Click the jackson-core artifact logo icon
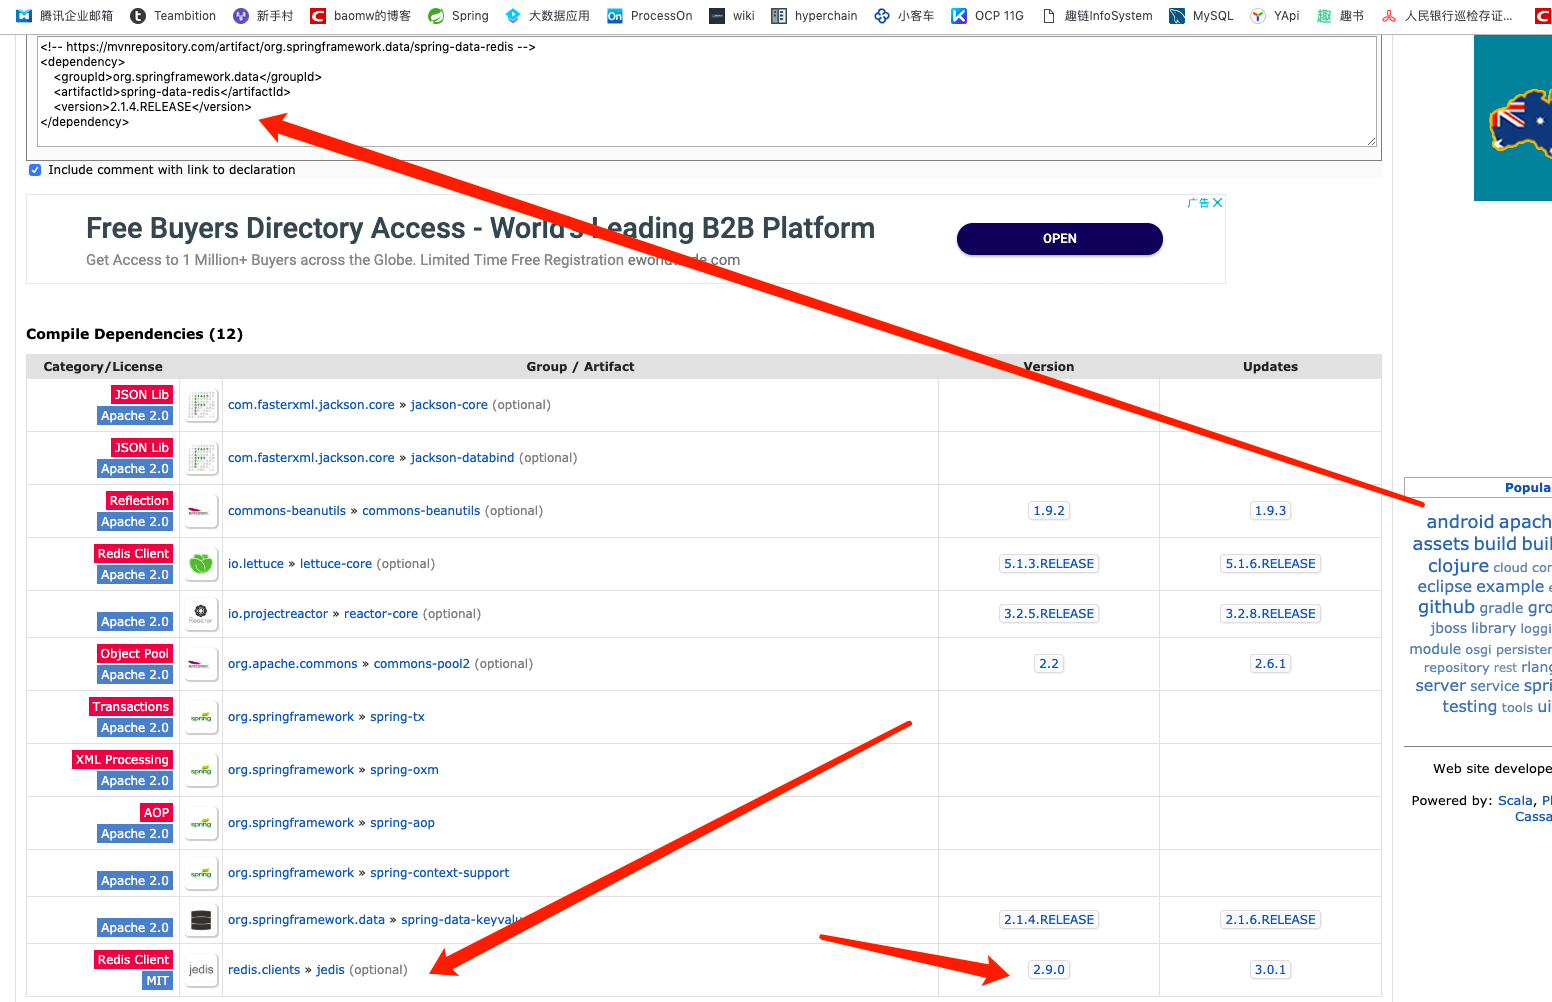The width and height of the screenshot is (1552, 1002). pyautogui.click(x=202, y=405)
